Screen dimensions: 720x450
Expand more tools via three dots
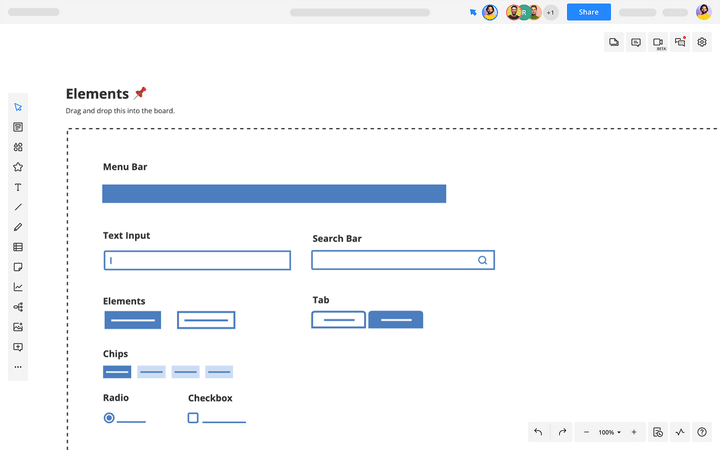18,367
